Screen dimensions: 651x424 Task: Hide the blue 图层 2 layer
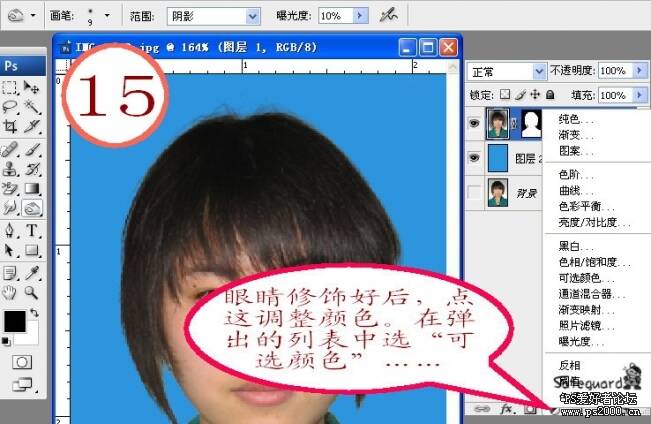tap(475, 159)
